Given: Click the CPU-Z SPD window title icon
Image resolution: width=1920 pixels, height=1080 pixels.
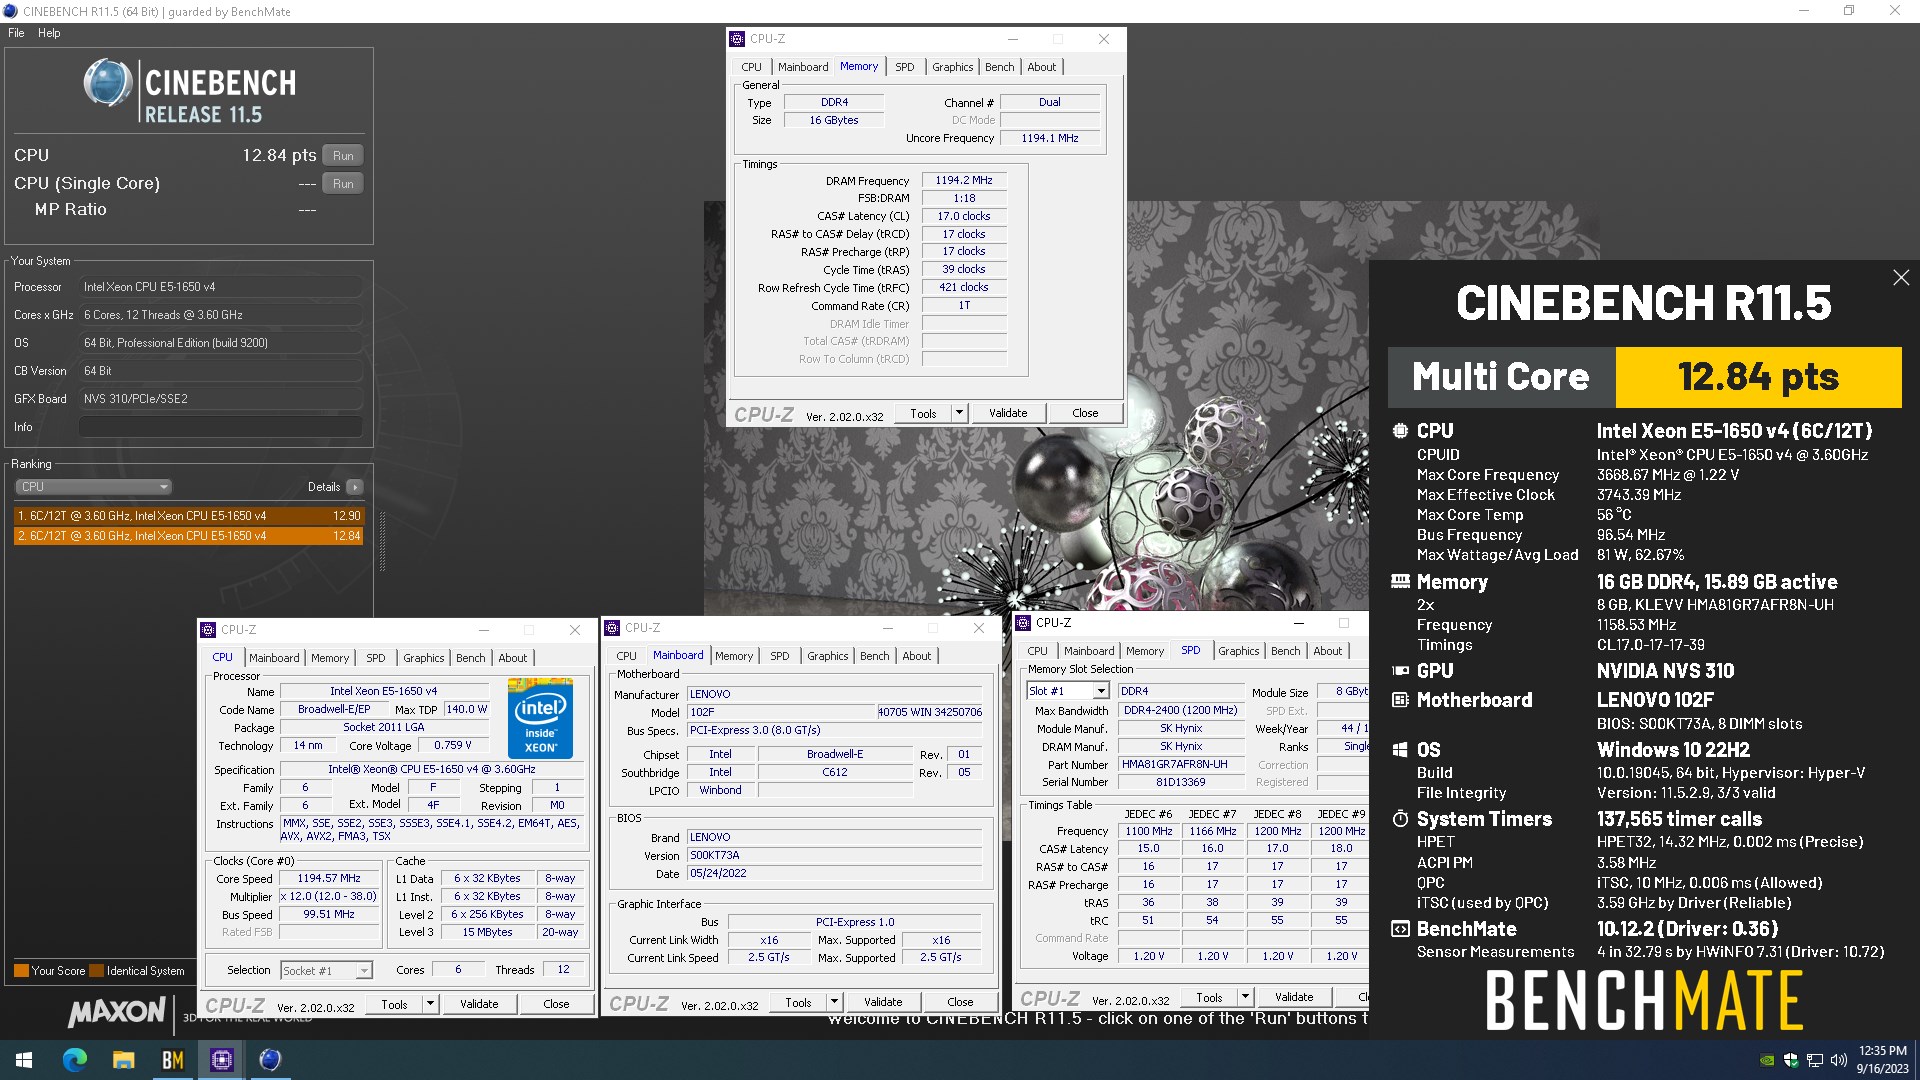Looking at the screenshot, I should click(1024, 623).
